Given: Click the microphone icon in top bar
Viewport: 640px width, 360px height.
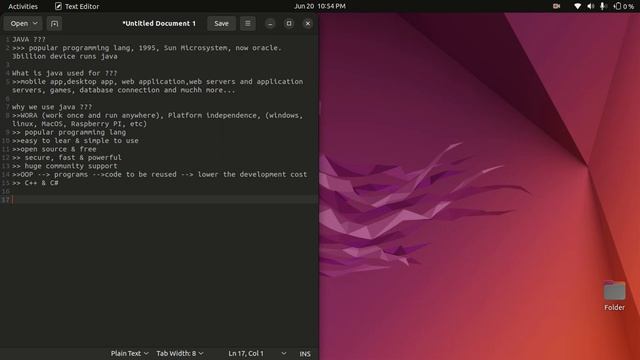Looking at the screenshot, I should point(602,6).
